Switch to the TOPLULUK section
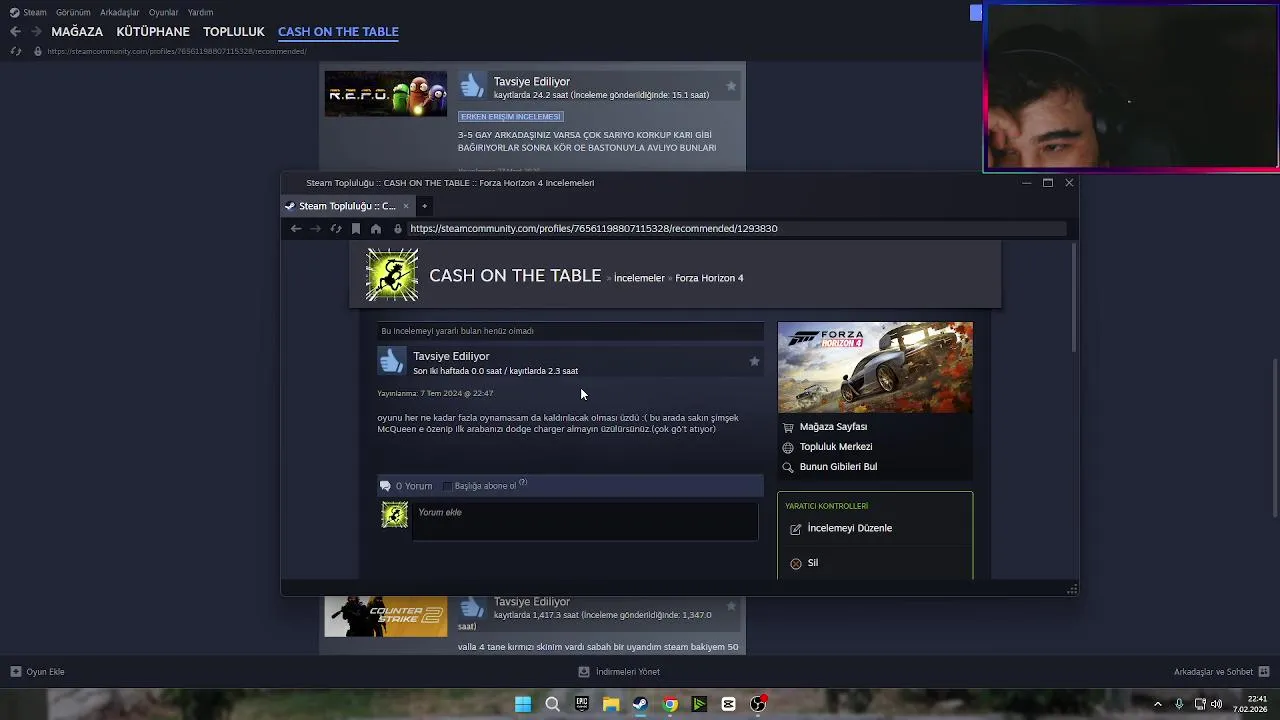The image size is (1280, 720). 234,32
